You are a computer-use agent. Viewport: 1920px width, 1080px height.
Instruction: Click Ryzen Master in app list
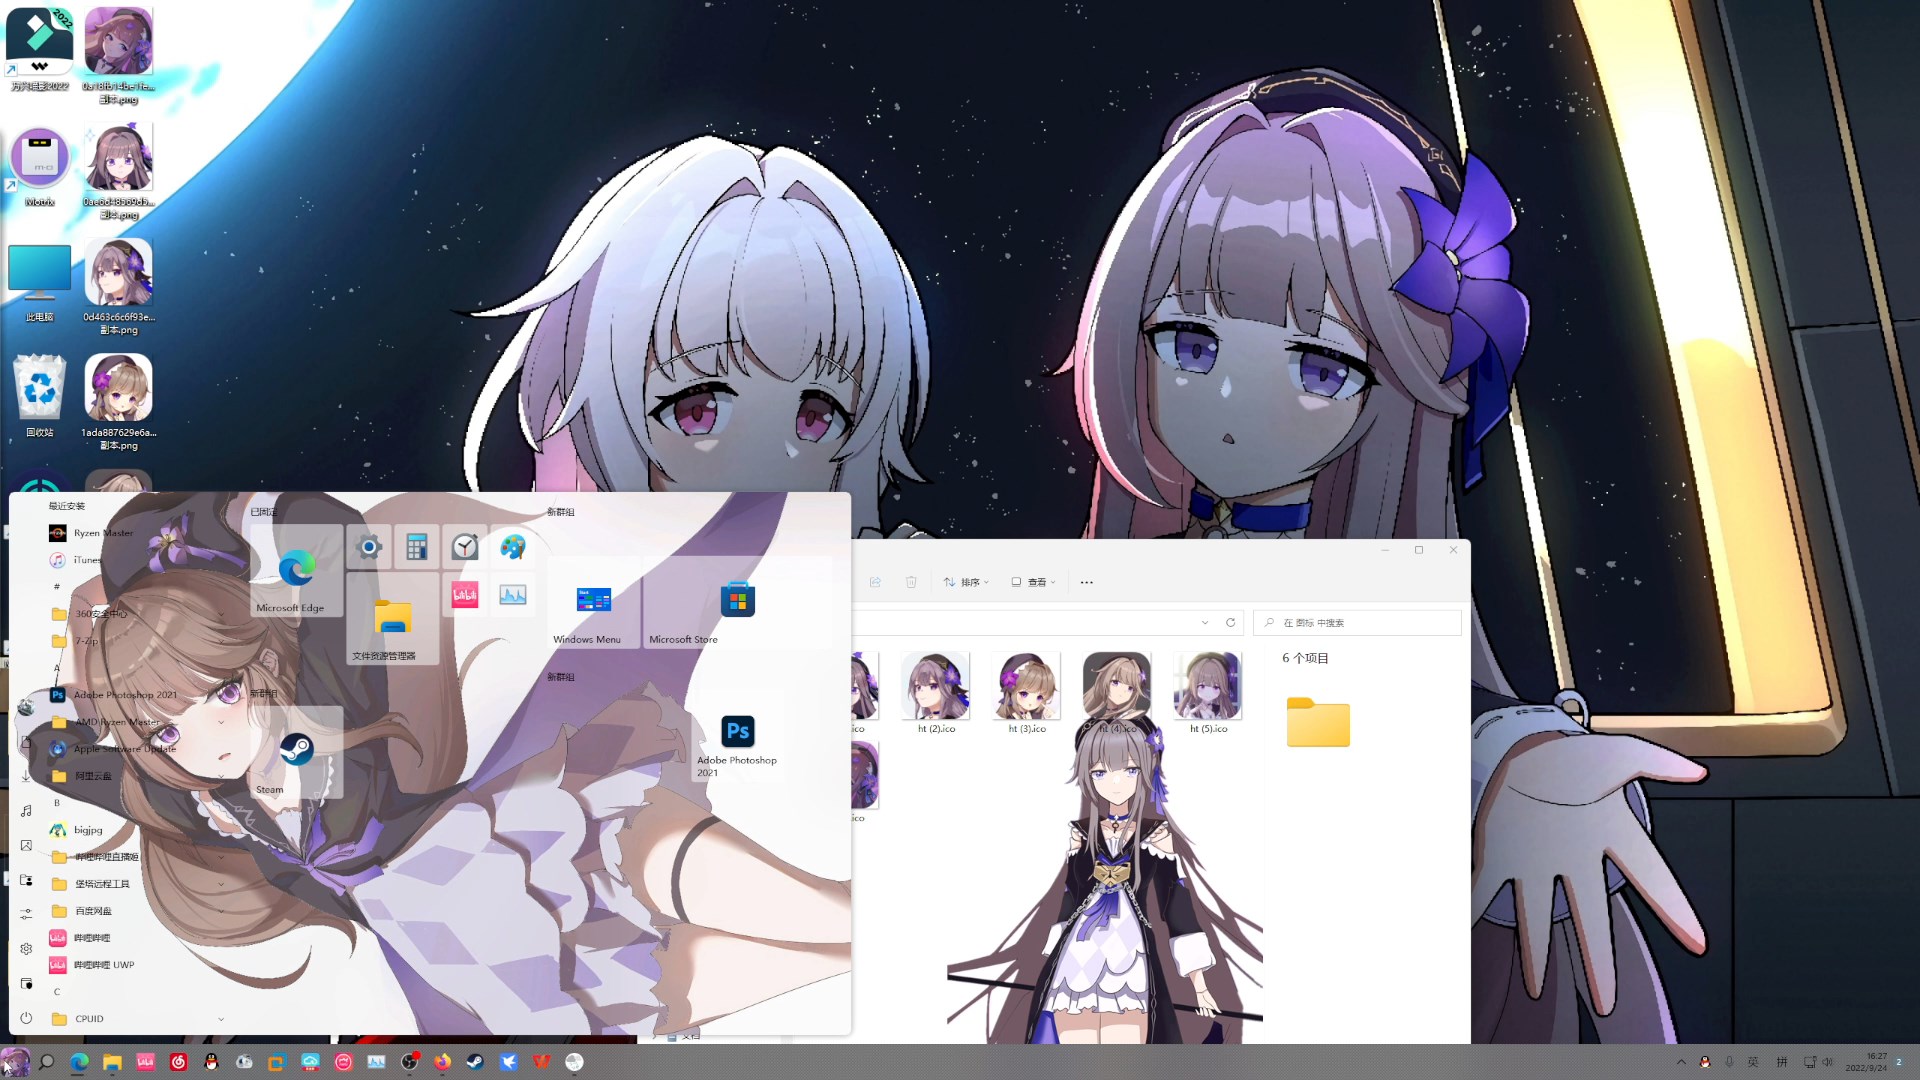coord(102,533)
